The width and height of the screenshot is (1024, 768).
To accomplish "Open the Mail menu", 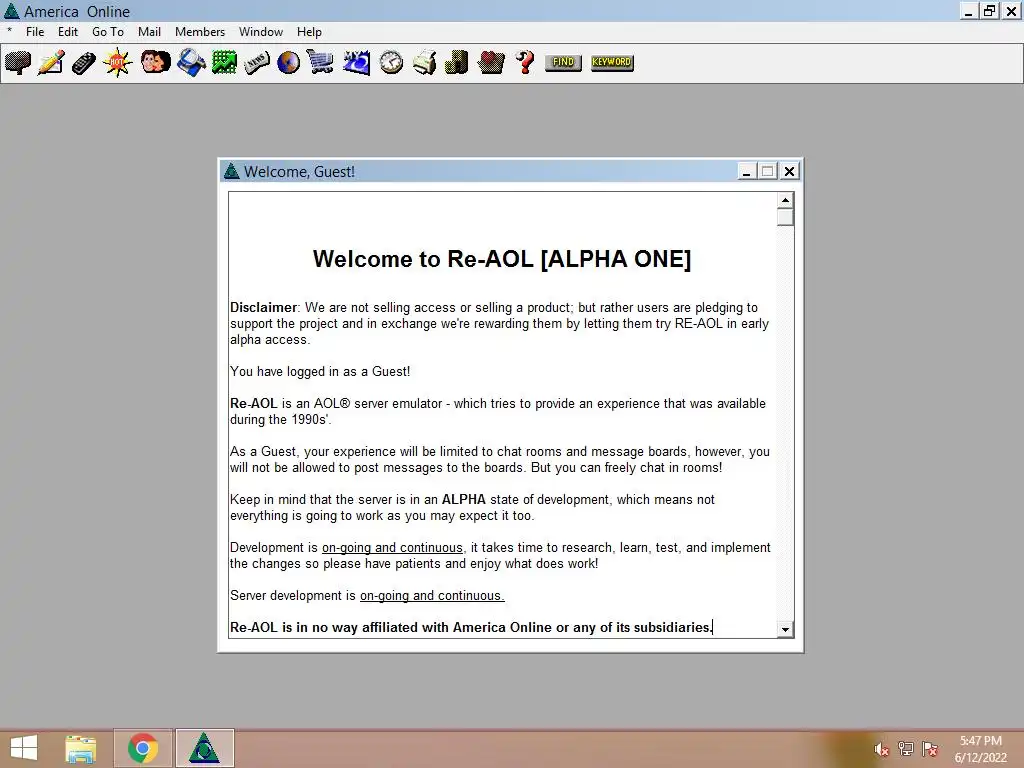I will [x=149, y=32].
